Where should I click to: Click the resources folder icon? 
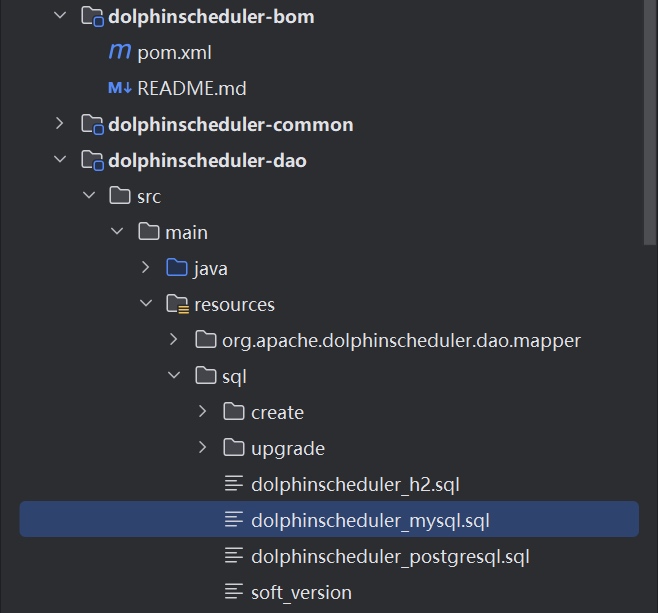pyautogui.click(x=177, y=304)
